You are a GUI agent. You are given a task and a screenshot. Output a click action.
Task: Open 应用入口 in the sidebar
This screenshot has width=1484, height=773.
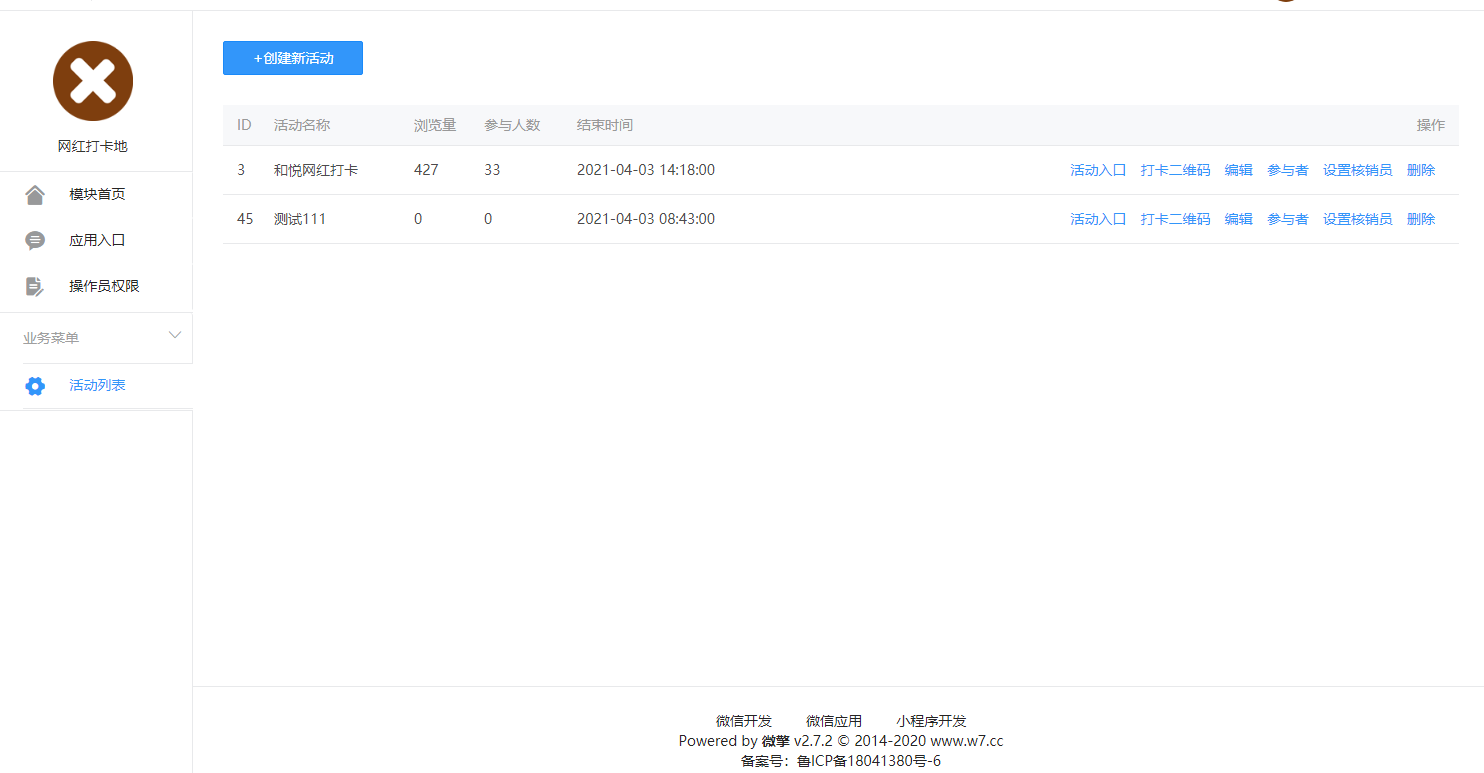(97, 241)
